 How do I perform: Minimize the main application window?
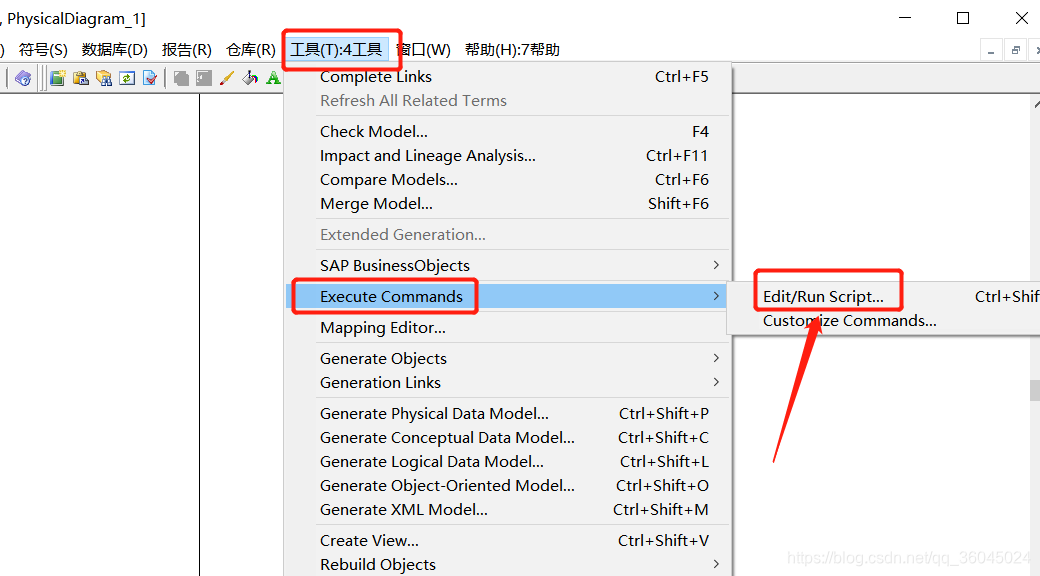(x=905, y=18)
